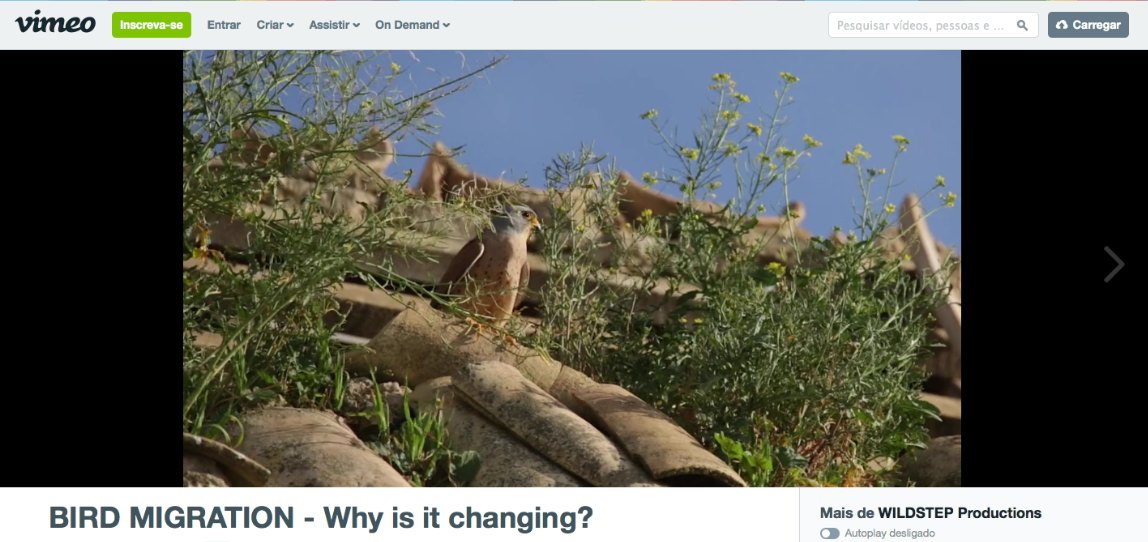The height and width of the screenshot is (542, 1148).
Task: Click the chevron beside On Demand
Action: [447, 26]
